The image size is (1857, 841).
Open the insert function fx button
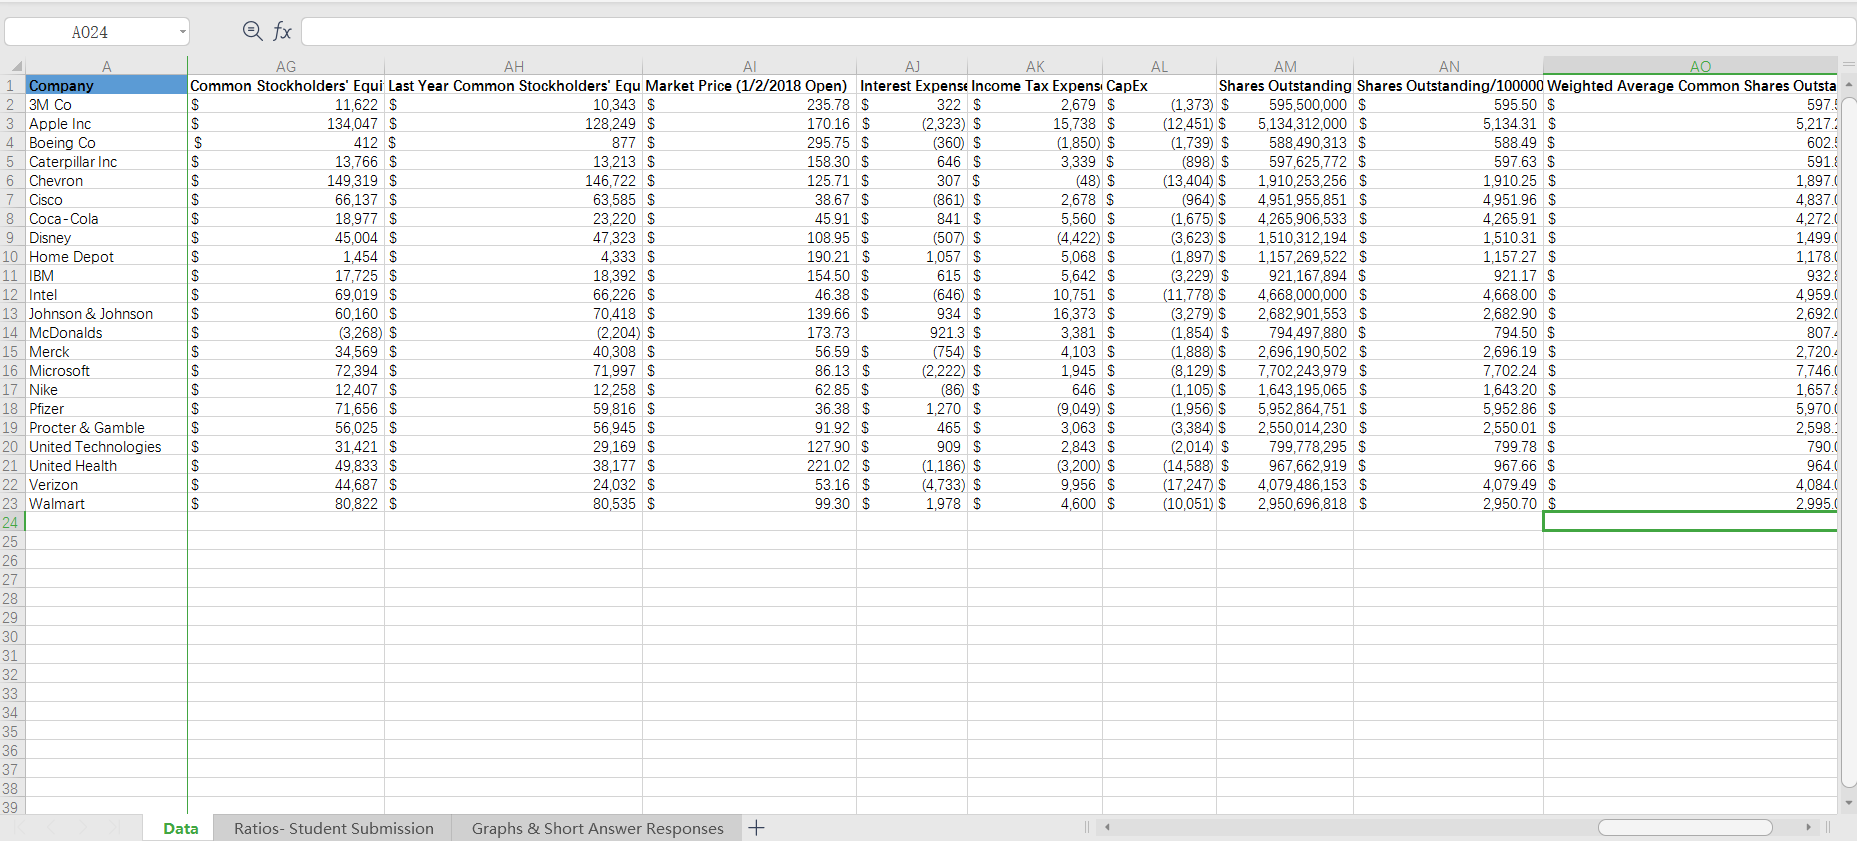pyautogui.click(x=283, y=32)
